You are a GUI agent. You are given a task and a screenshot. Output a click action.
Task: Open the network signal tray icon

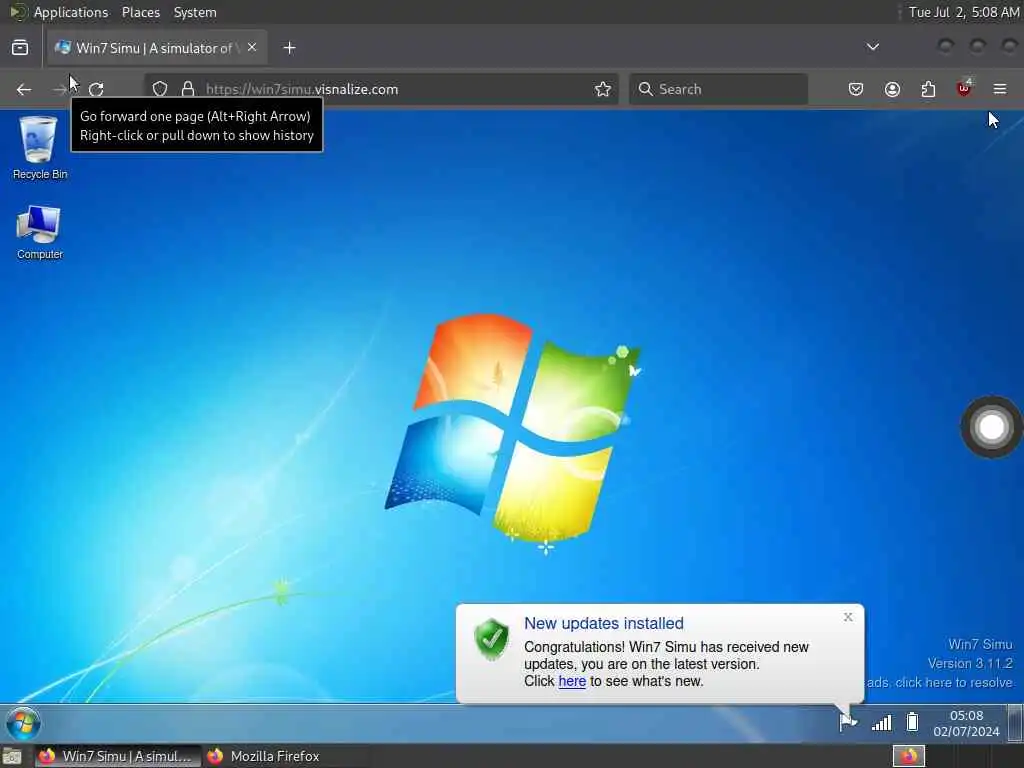coord(882,722)
